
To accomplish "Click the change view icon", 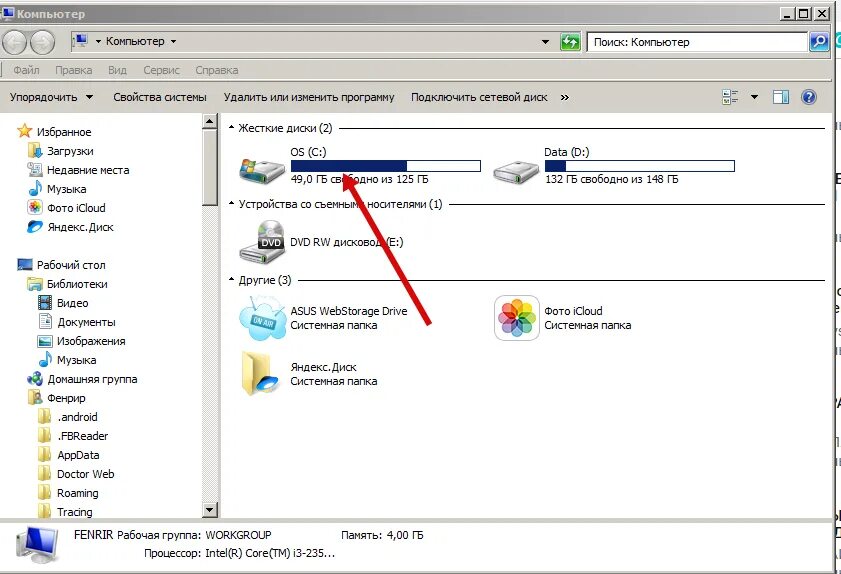I will 730,97.
